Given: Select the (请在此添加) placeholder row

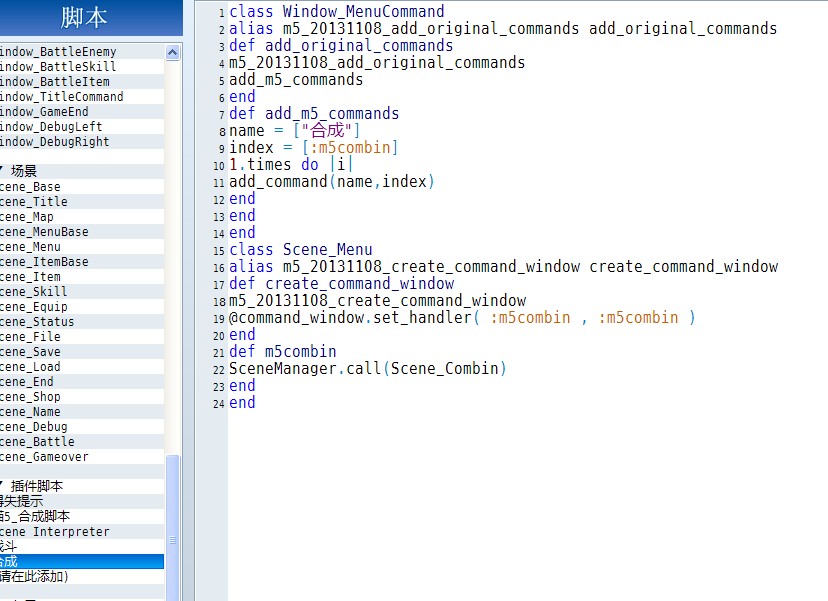Looking at the screenshot, I should click(x=82, y=577).
